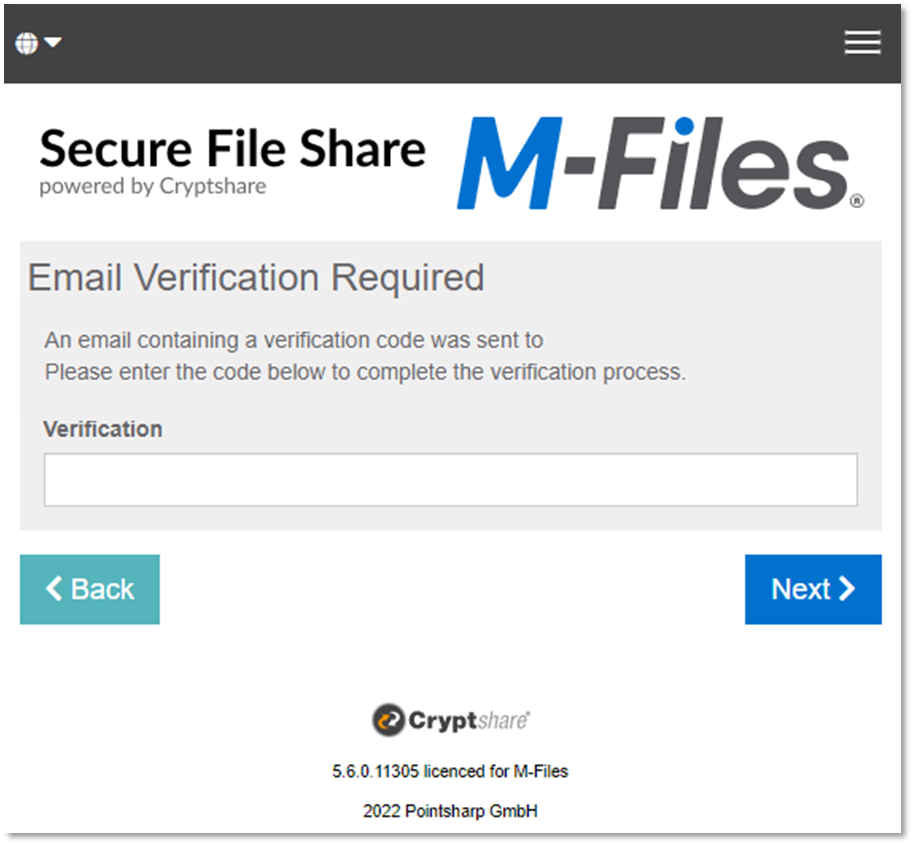Image resolution: width=913 pixels, height=845 pixels.
Task: Click the Email Verification Required heading
Action: (256, 277)
